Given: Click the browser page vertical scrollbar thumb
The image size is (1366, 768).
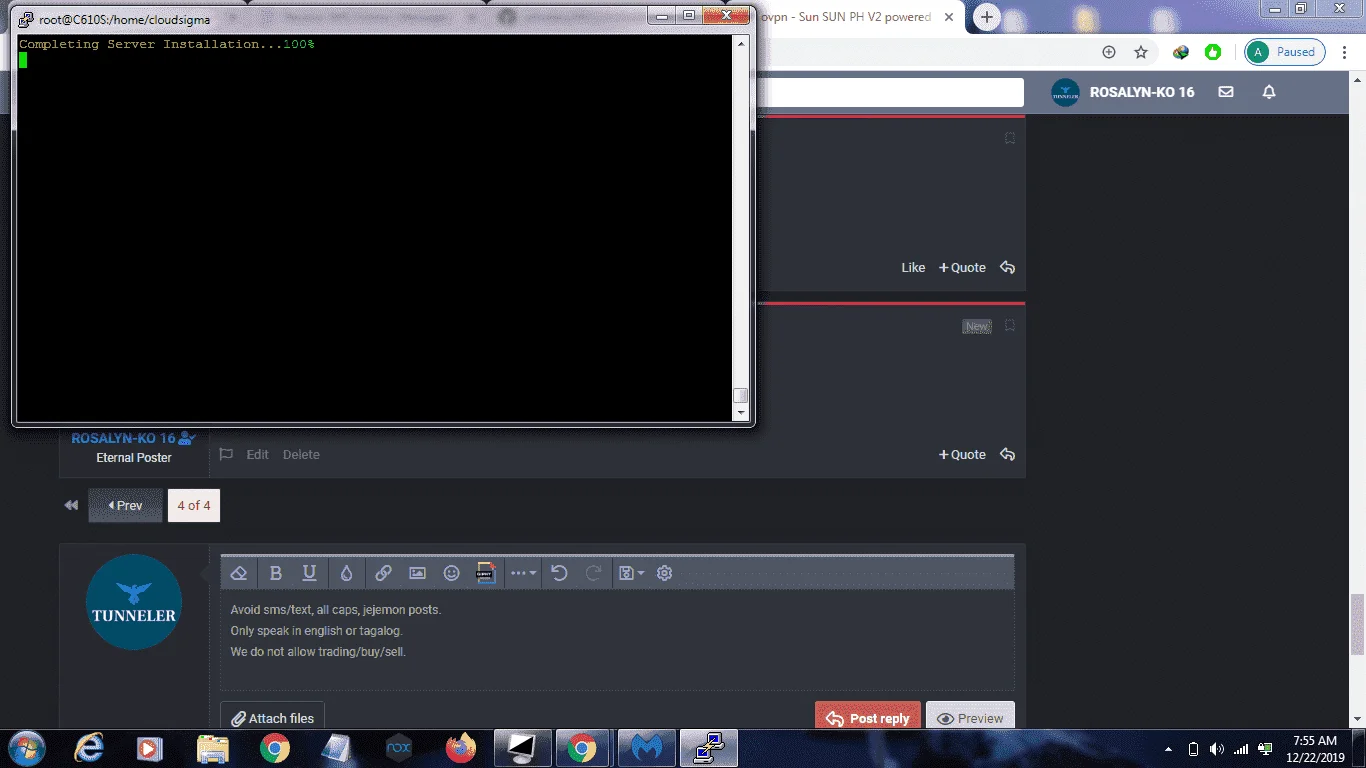Looking at the screenshot, I should 1357,624.
